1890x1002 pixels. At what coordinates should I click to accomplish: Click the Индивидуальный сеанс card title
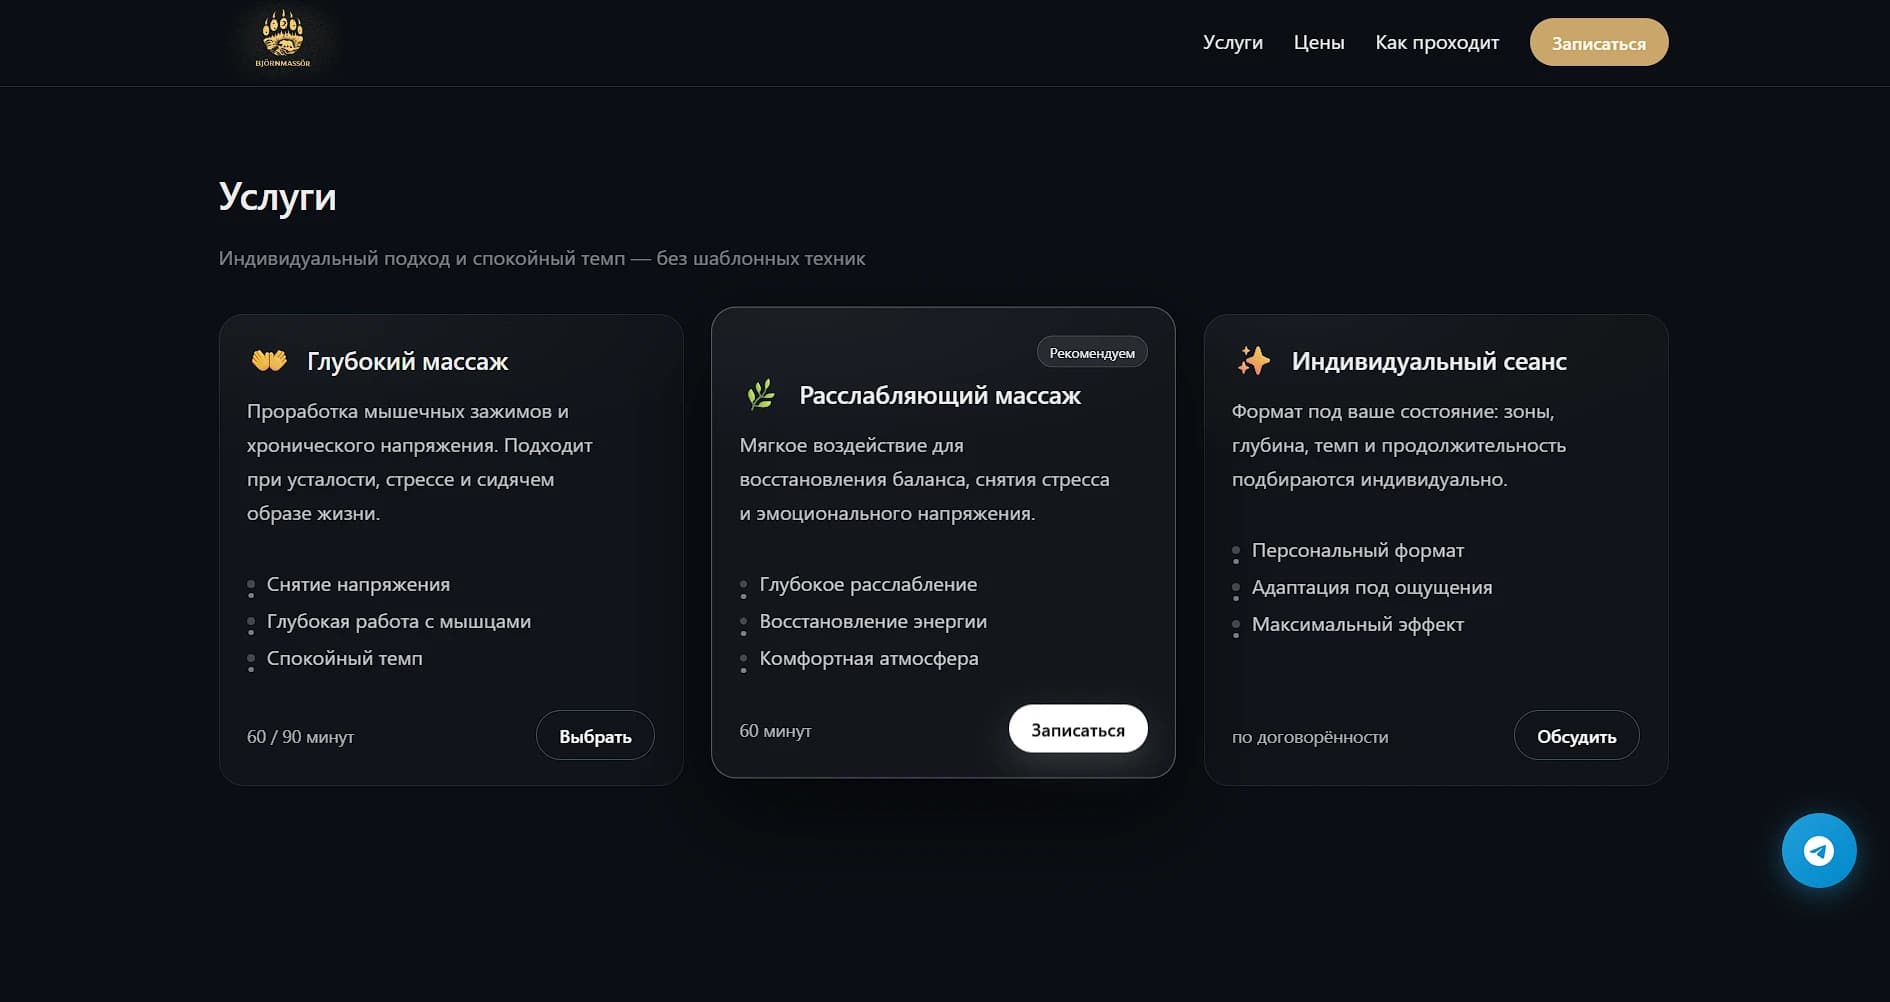click(1428, 361)
